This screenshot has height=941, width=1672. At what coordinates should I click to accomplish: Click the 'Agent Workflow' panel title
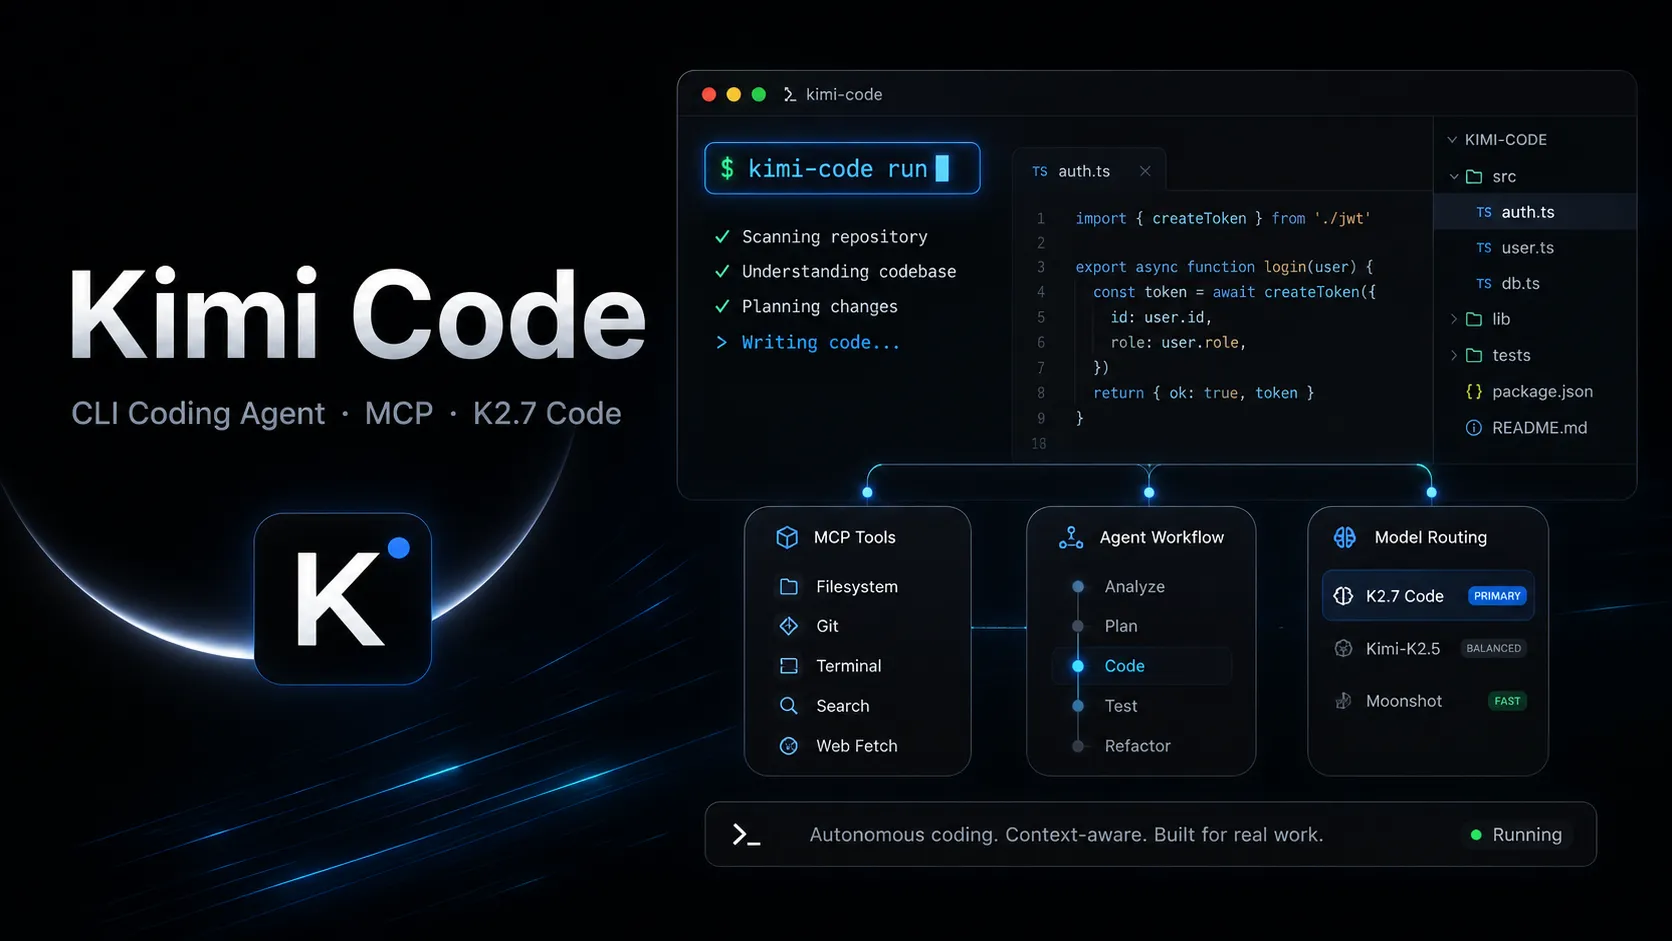(x=1162, y=537)
